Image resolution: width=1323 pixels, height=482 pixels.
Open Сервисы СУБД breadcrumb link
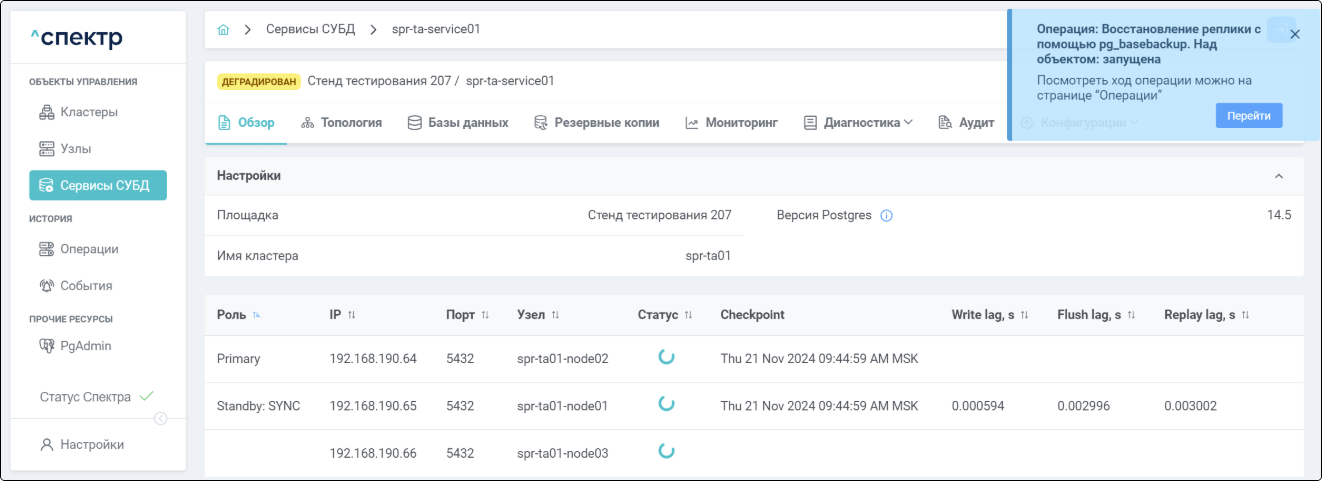[x=310, y=30]
